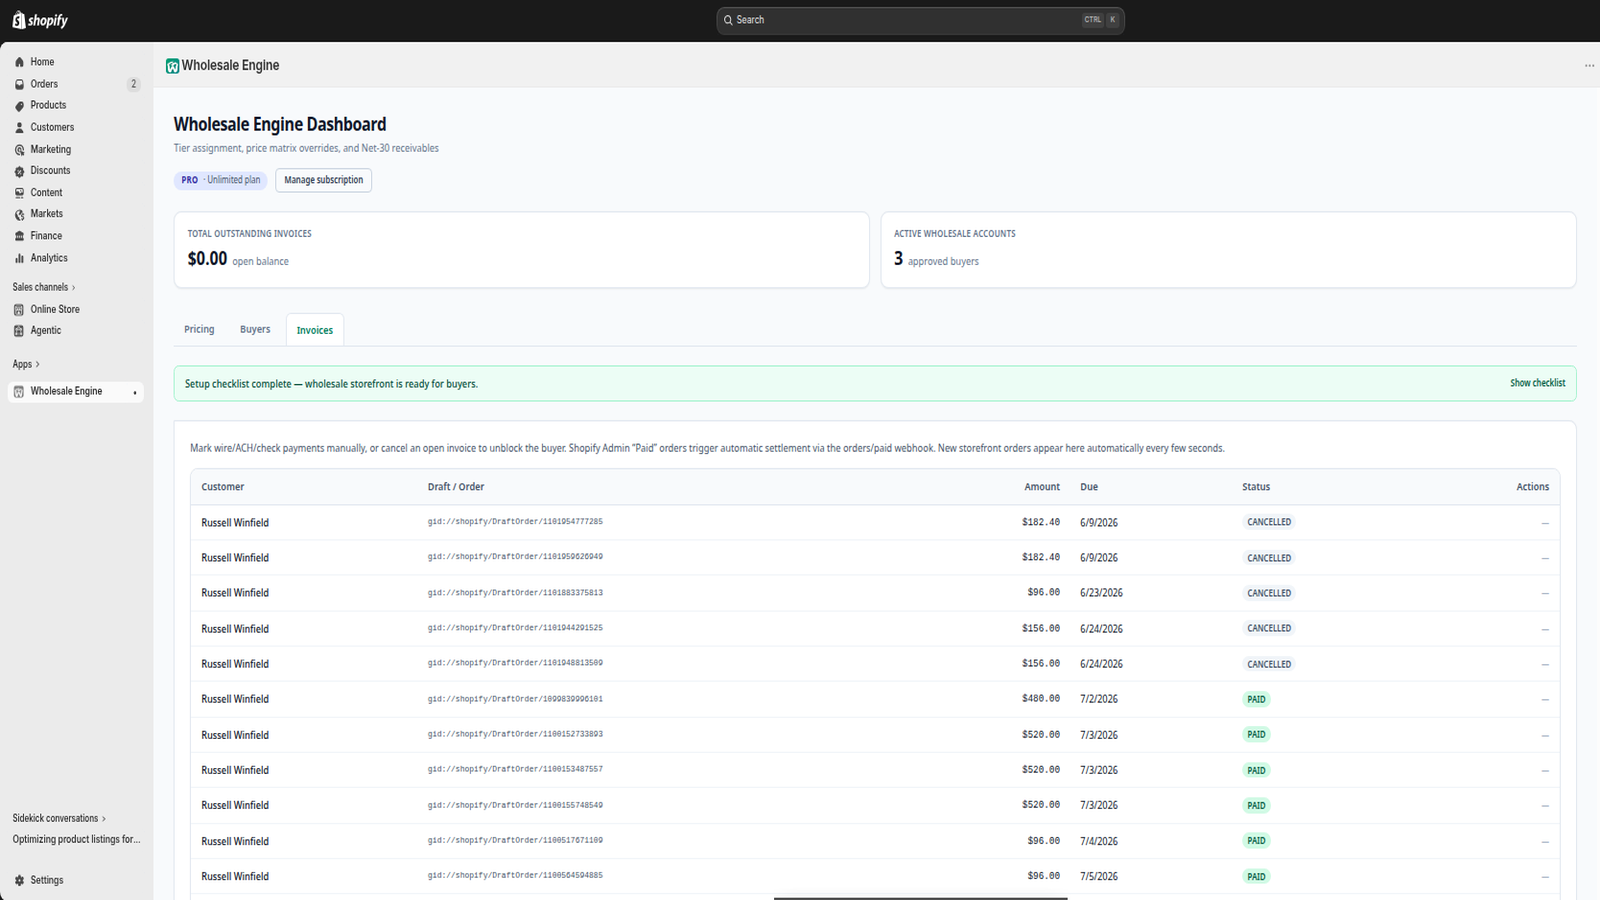Select the draft order ID ending in 5813
1600x900 pixels.
click(515, 593)
